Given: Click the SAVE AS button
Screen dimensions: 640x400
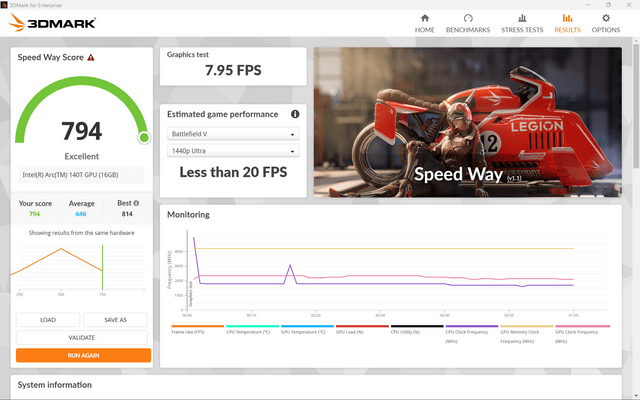Looking at the screenshot, I should pyautogui.click(x=115, y=320).
